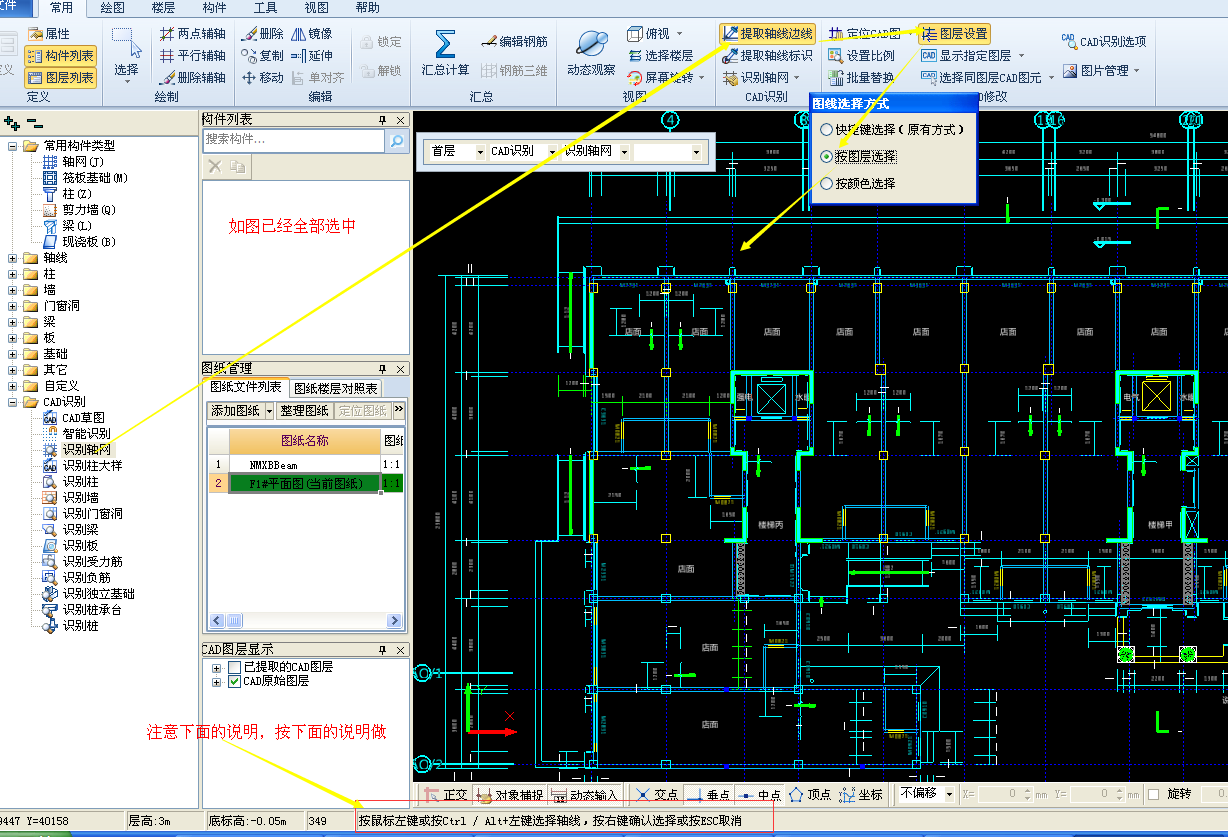This screenshot has width=1228, height=837.
Task: Click the 镜像 mirror tool
Action: coord(311,34)
